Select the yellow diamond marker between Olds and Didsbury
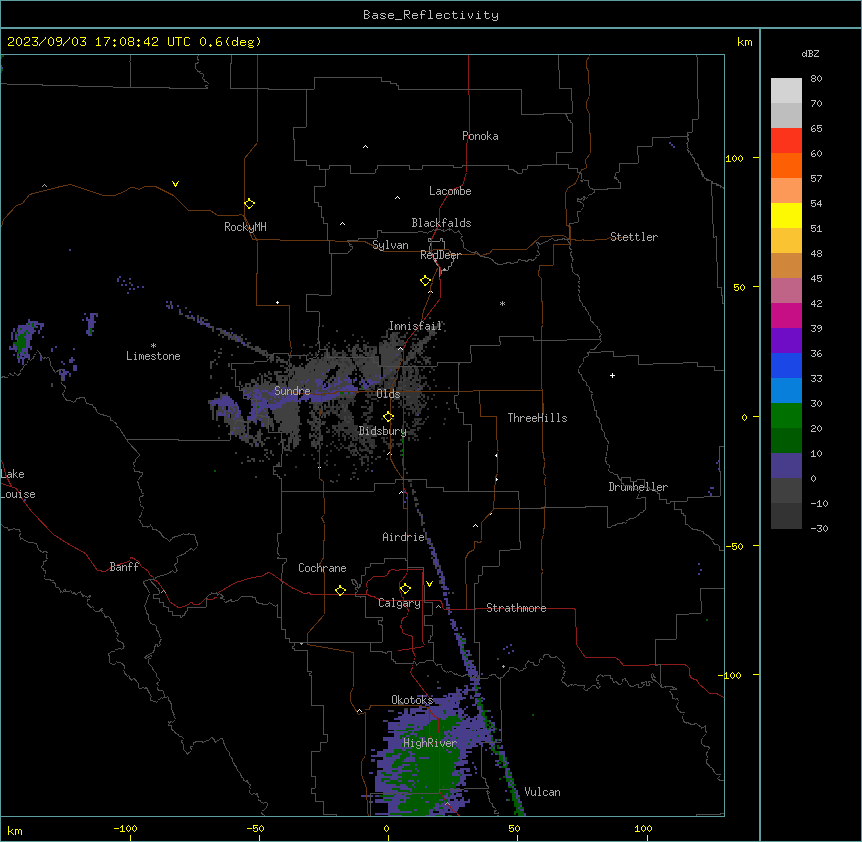The height and width of the screenshot is (842, 862). [389, 417]
